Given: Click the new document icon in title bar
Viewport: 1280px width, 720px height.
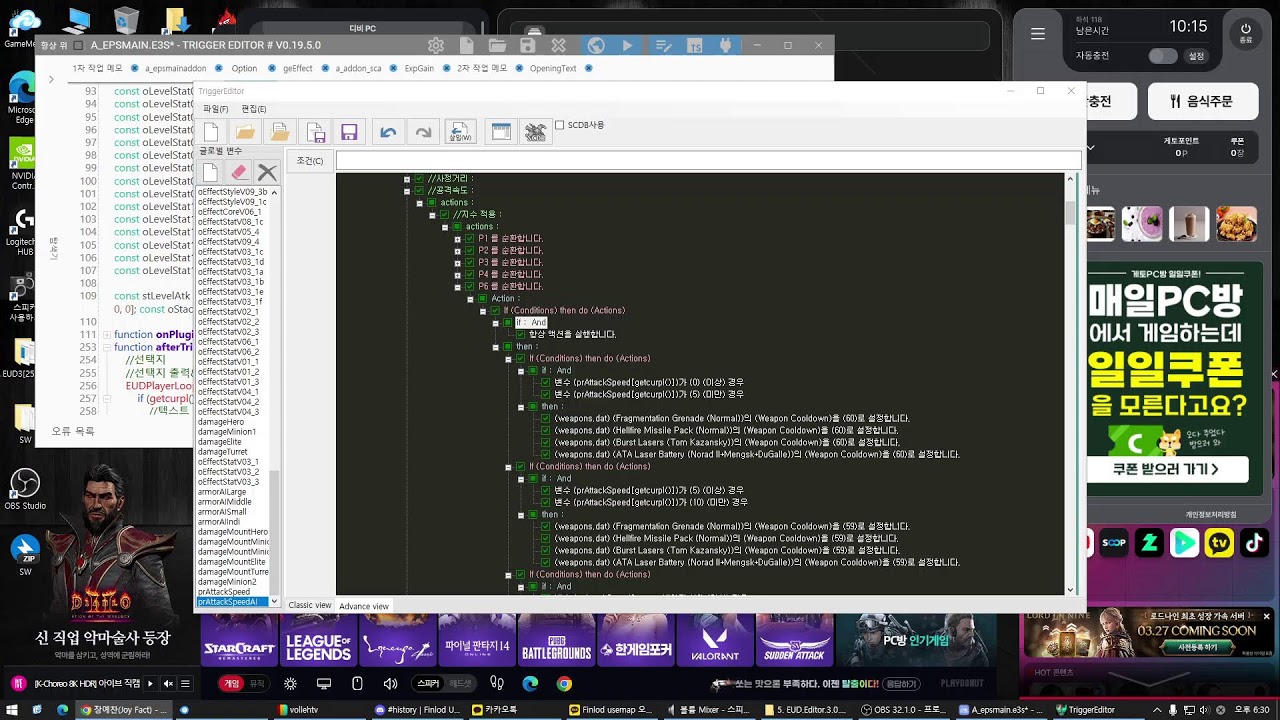Looking at the screenshot, I should coord(466,45).
